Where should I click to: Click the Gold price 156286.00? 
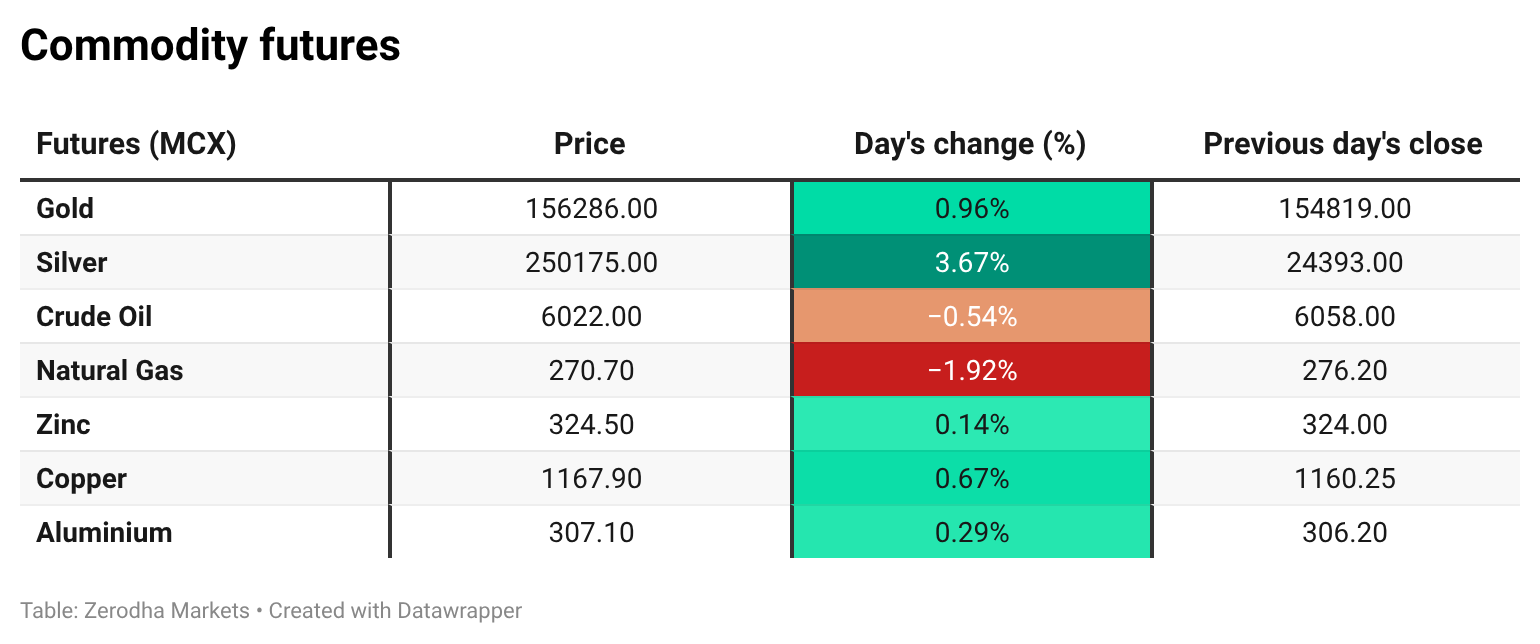[x=591, y=209]
